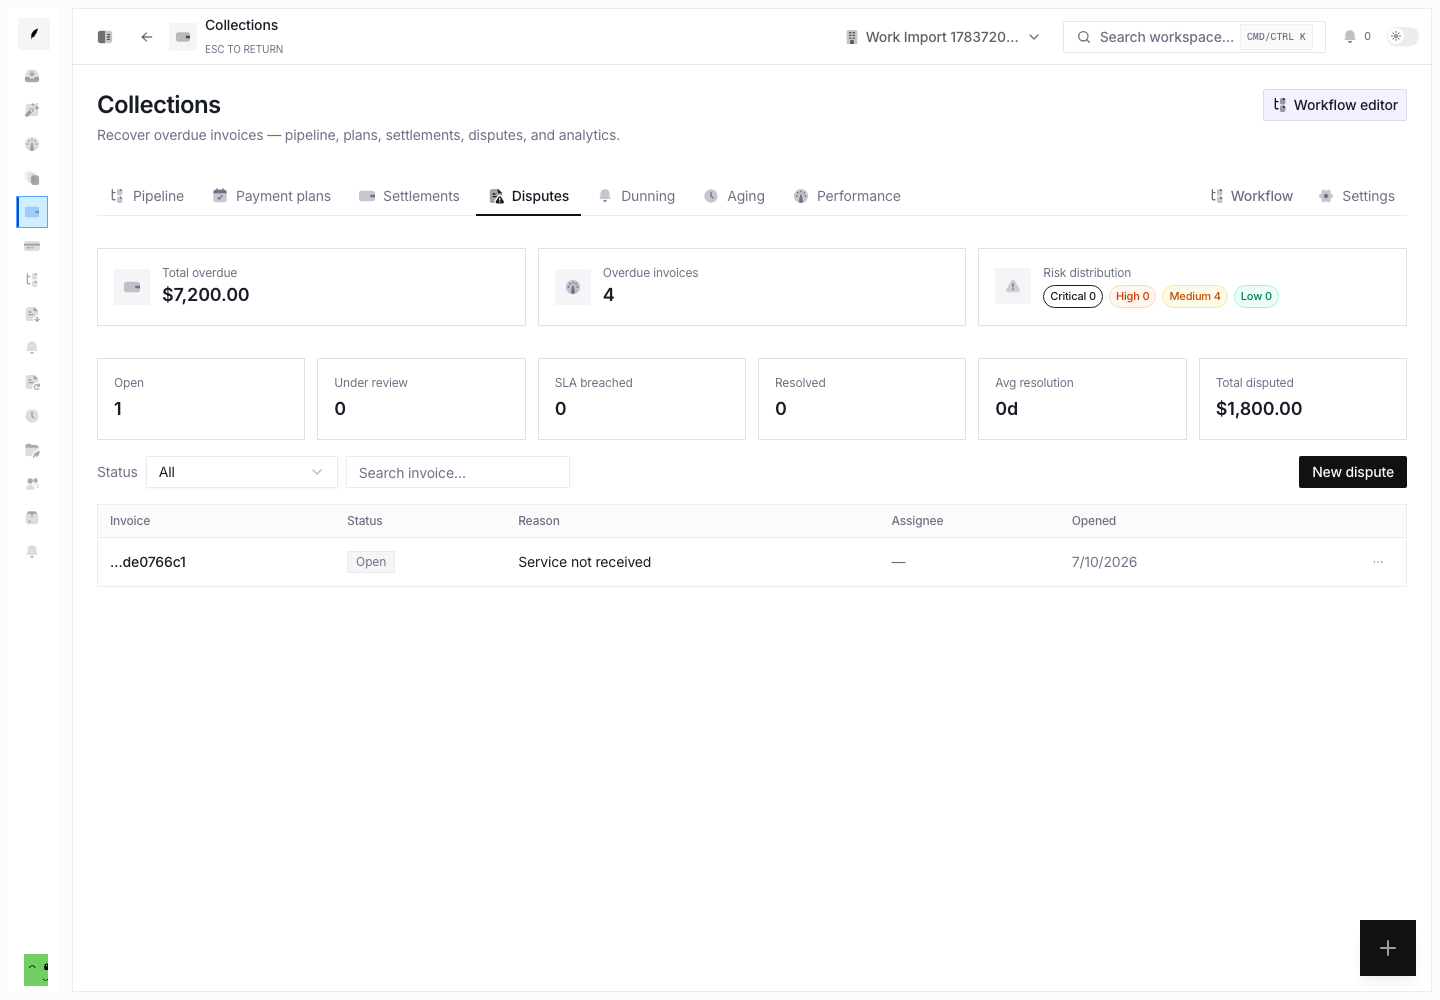Toggle the sidebar panel icon in header
This screenshot has height=1000, width=1440.
click(x=105, y=37)
